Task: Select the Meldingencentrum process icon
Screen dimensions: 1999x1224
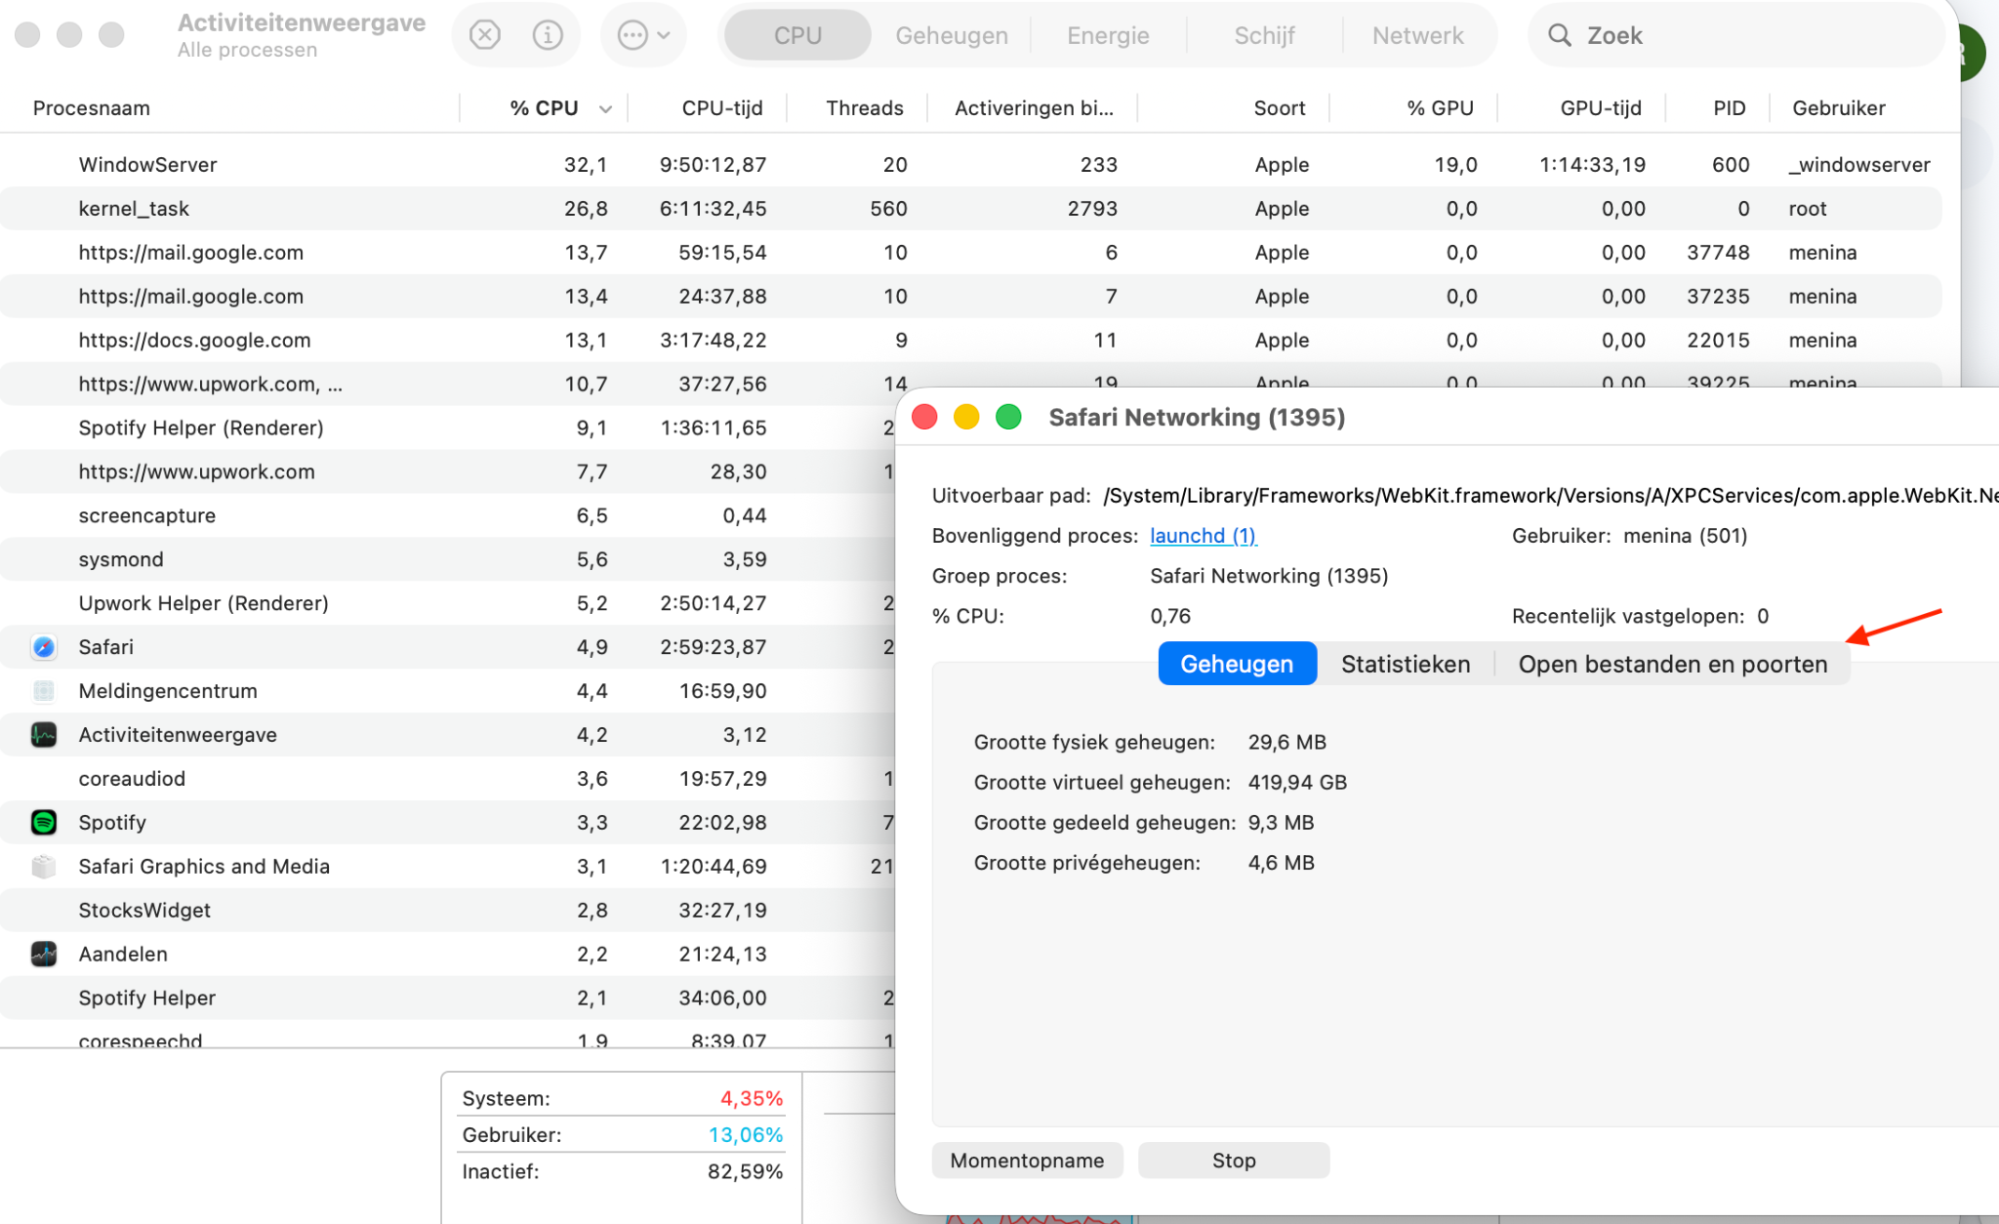Action: tap(43, 690)
